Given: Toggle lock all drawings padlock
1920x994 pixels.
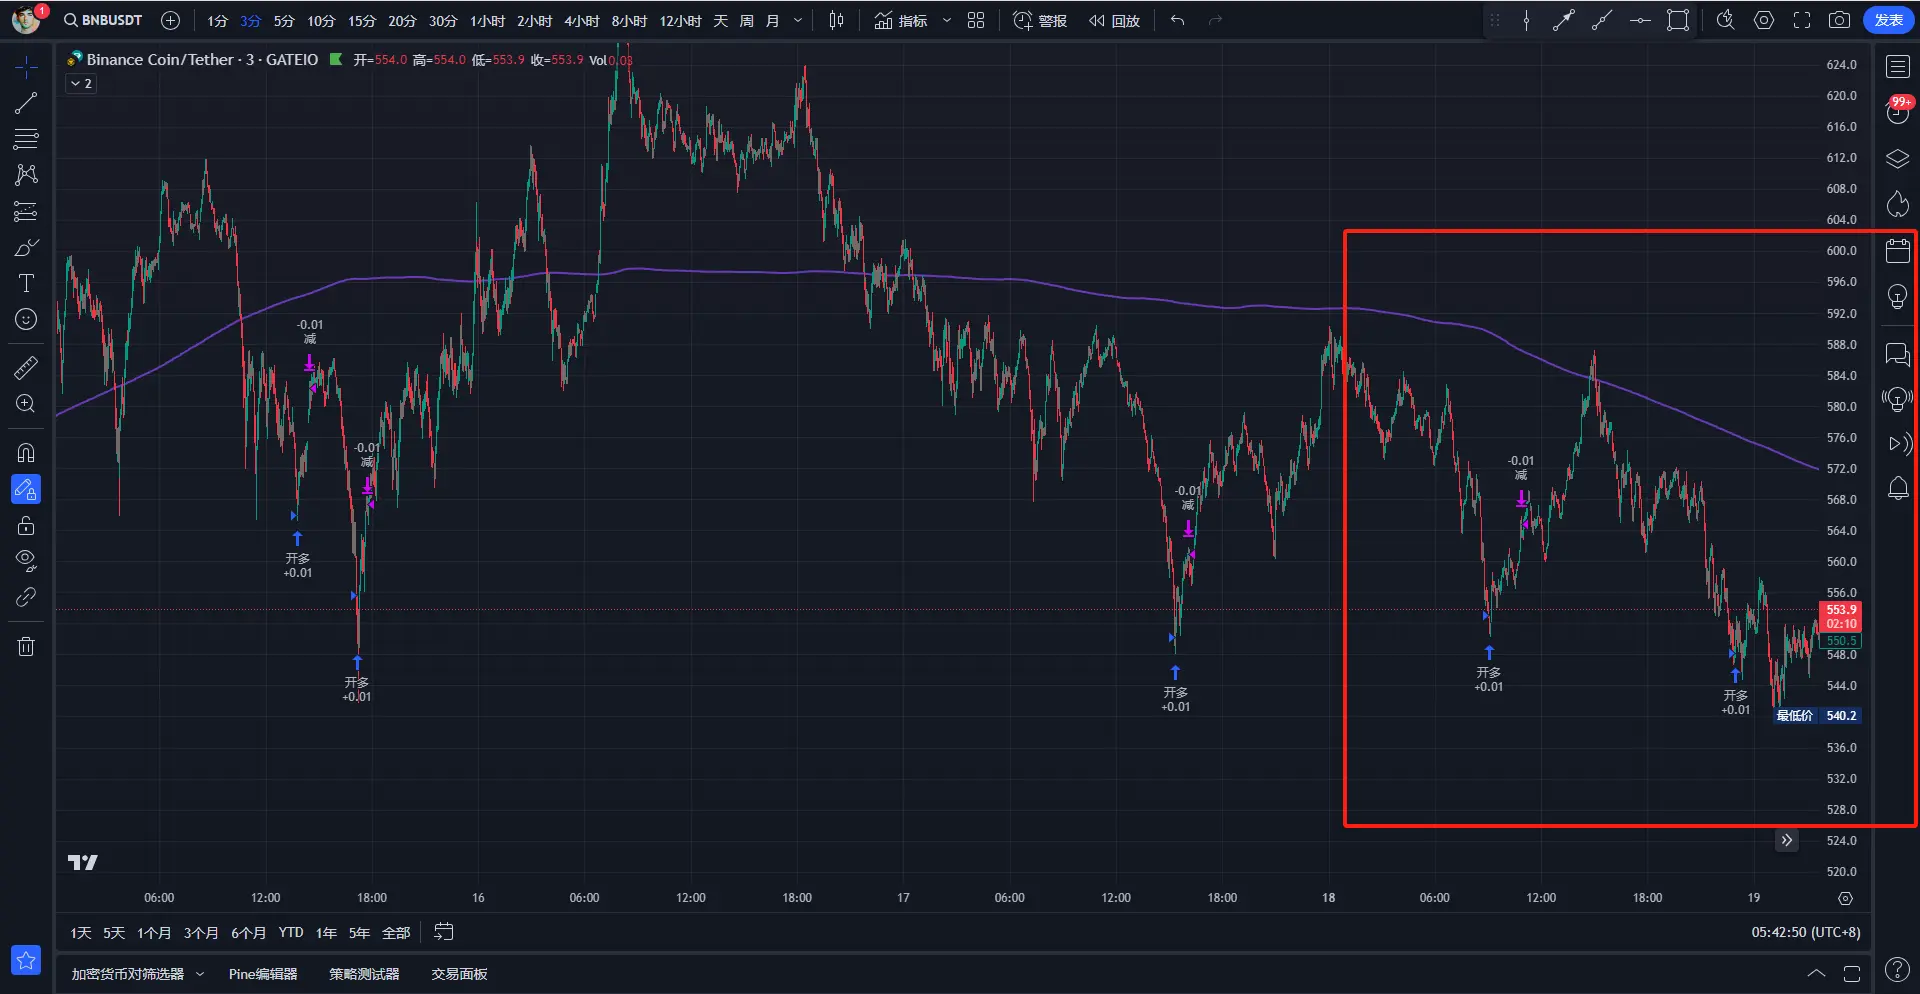Looking at the screenshot, I should point(26,525).
